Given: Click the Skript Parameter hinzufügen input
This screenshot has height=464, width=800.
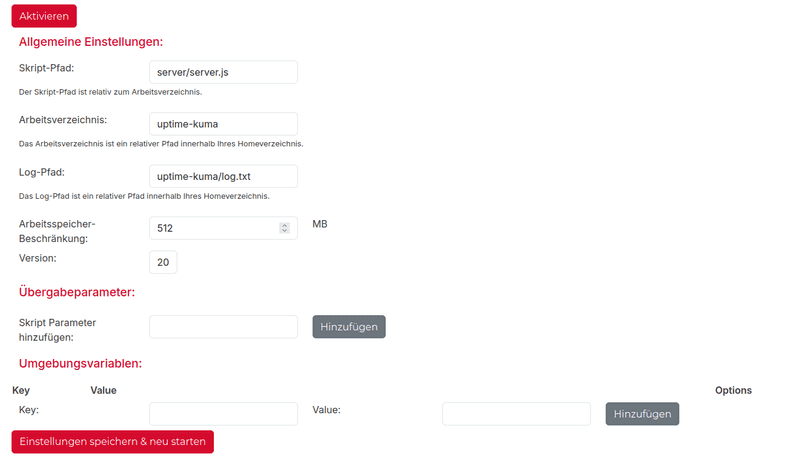Looking at the screenshot, I should coord(223,327).
